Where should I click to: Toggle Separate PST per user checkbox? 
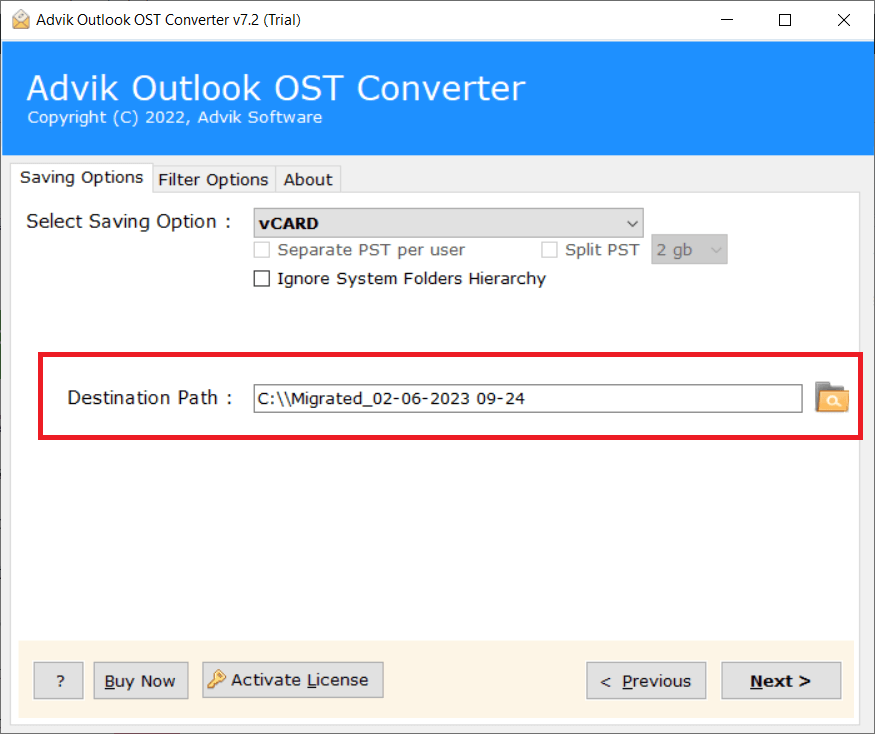(x=262, y=250)
